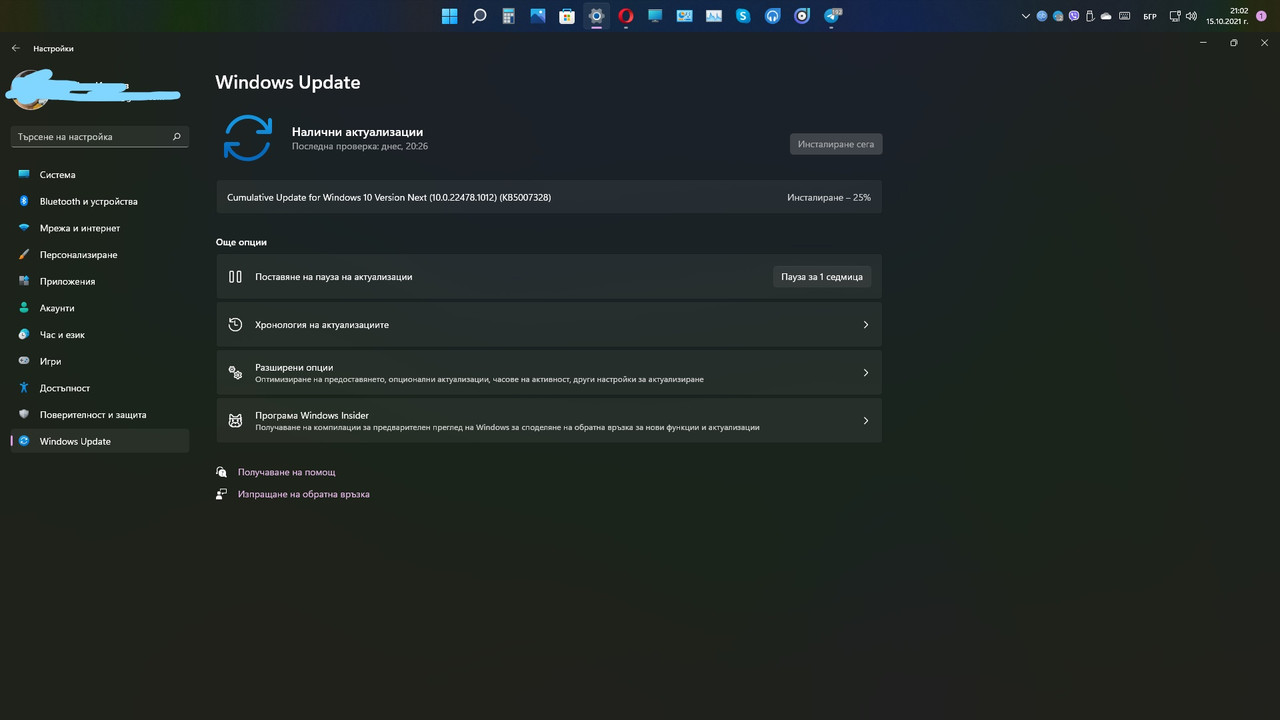The image size is (1280, 720).
Task: Click the blue headphones taskbar icon
Action: (x=772, y=16)
